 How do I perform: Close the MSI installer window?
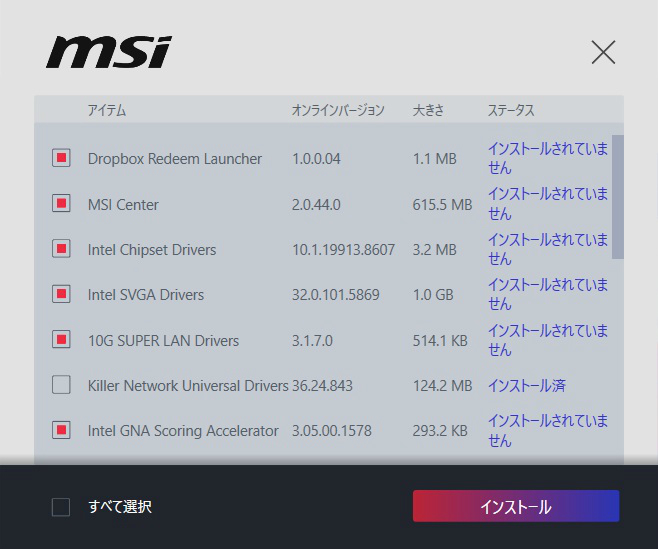[603, 52]
